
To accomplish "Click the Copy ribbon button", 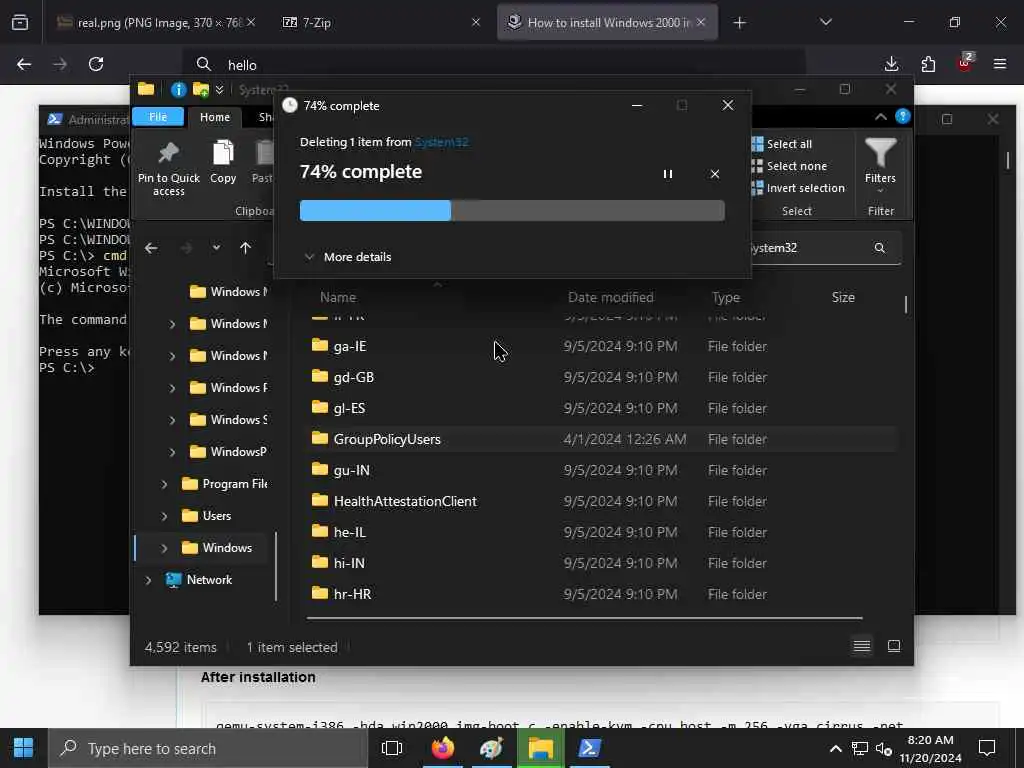I will (x=223, y=162).
